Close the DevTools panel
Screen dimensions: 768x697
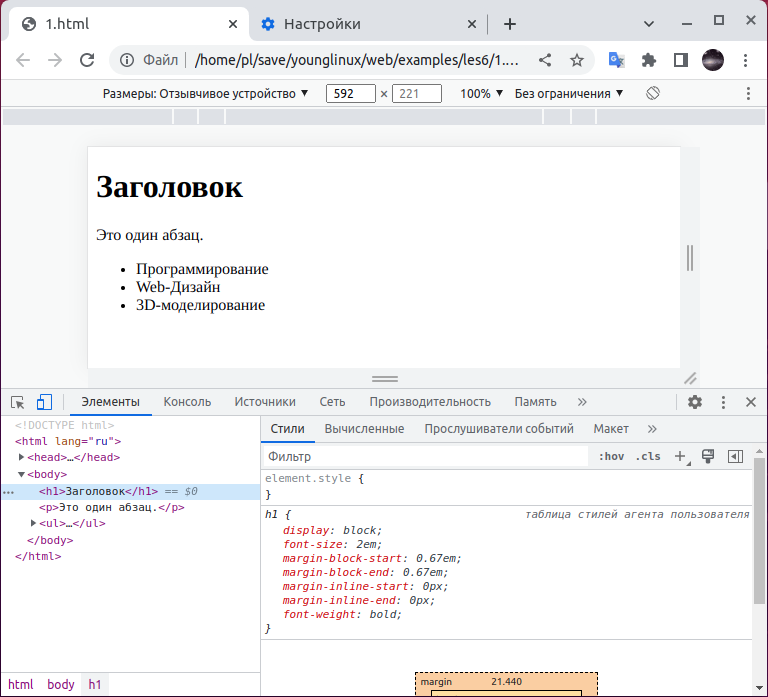pyautogui.click(x=750, y=402)
